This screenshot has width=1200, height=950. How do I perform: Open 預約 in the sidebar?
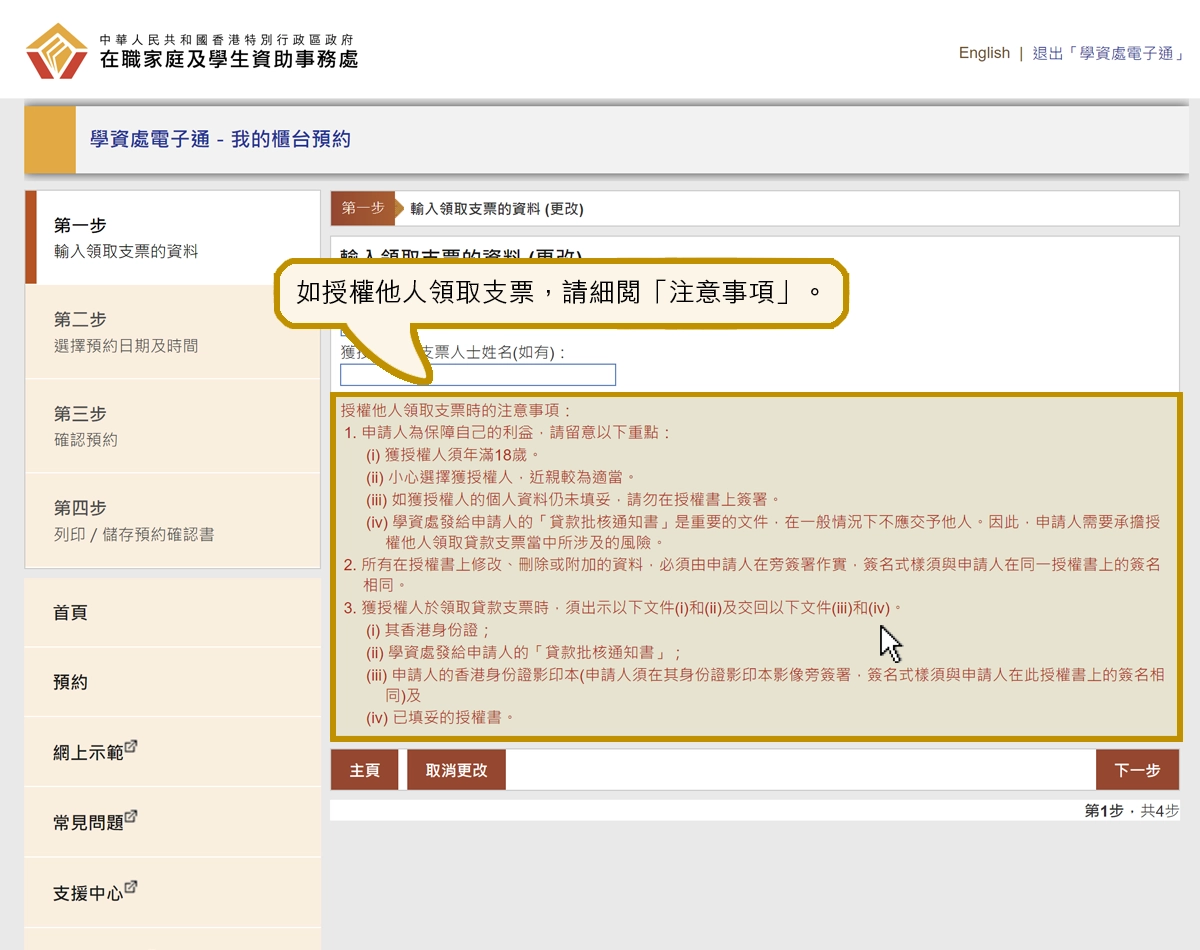pos(68,683)
